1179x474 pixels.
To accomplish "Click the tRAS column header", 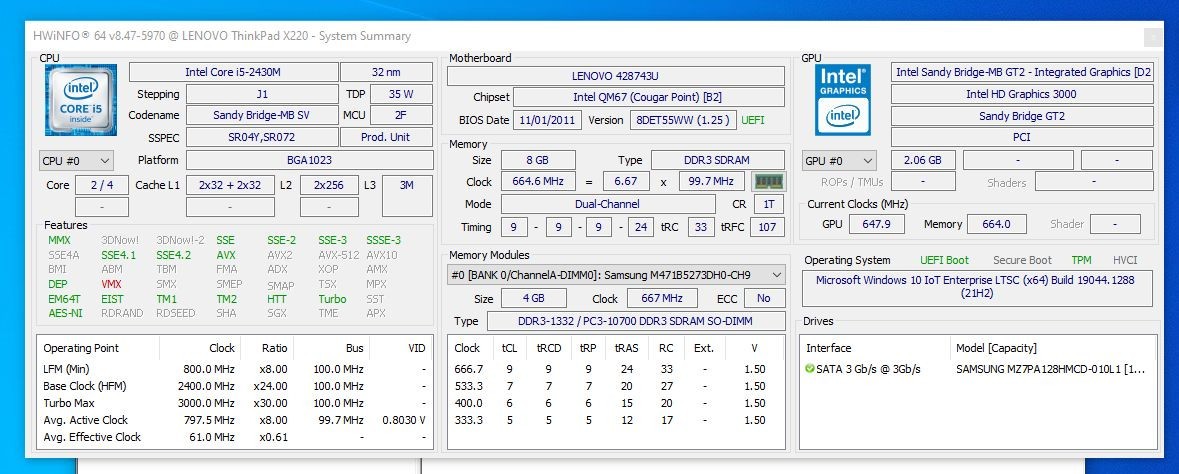I will (x=627, y=348).
